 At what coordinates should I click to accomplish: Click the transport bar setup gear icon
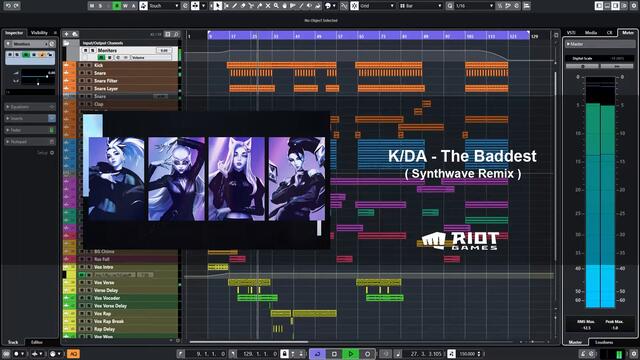tap(634, 354)
